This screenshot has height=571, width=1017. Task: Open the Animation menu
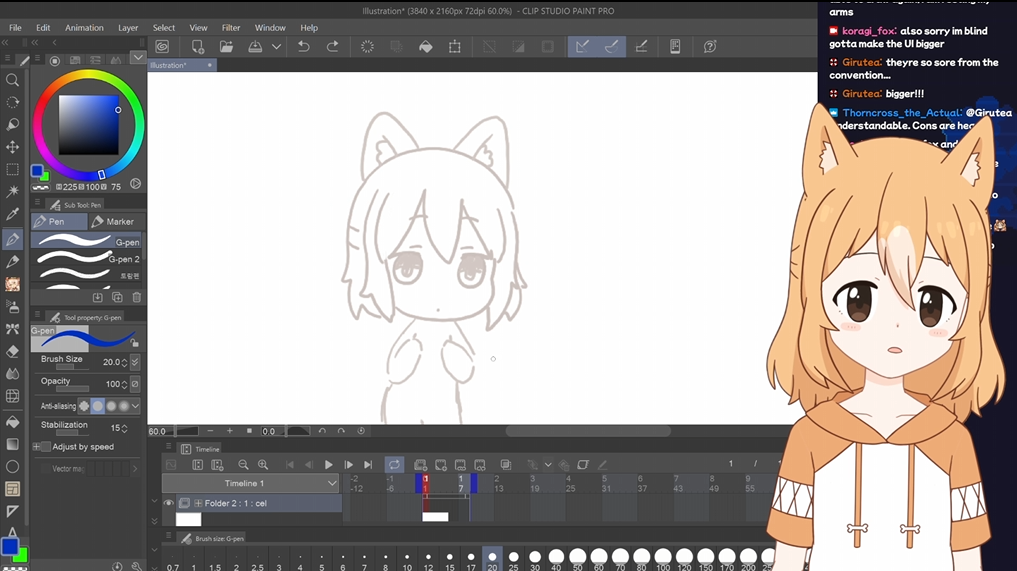[x=84, y=28]
